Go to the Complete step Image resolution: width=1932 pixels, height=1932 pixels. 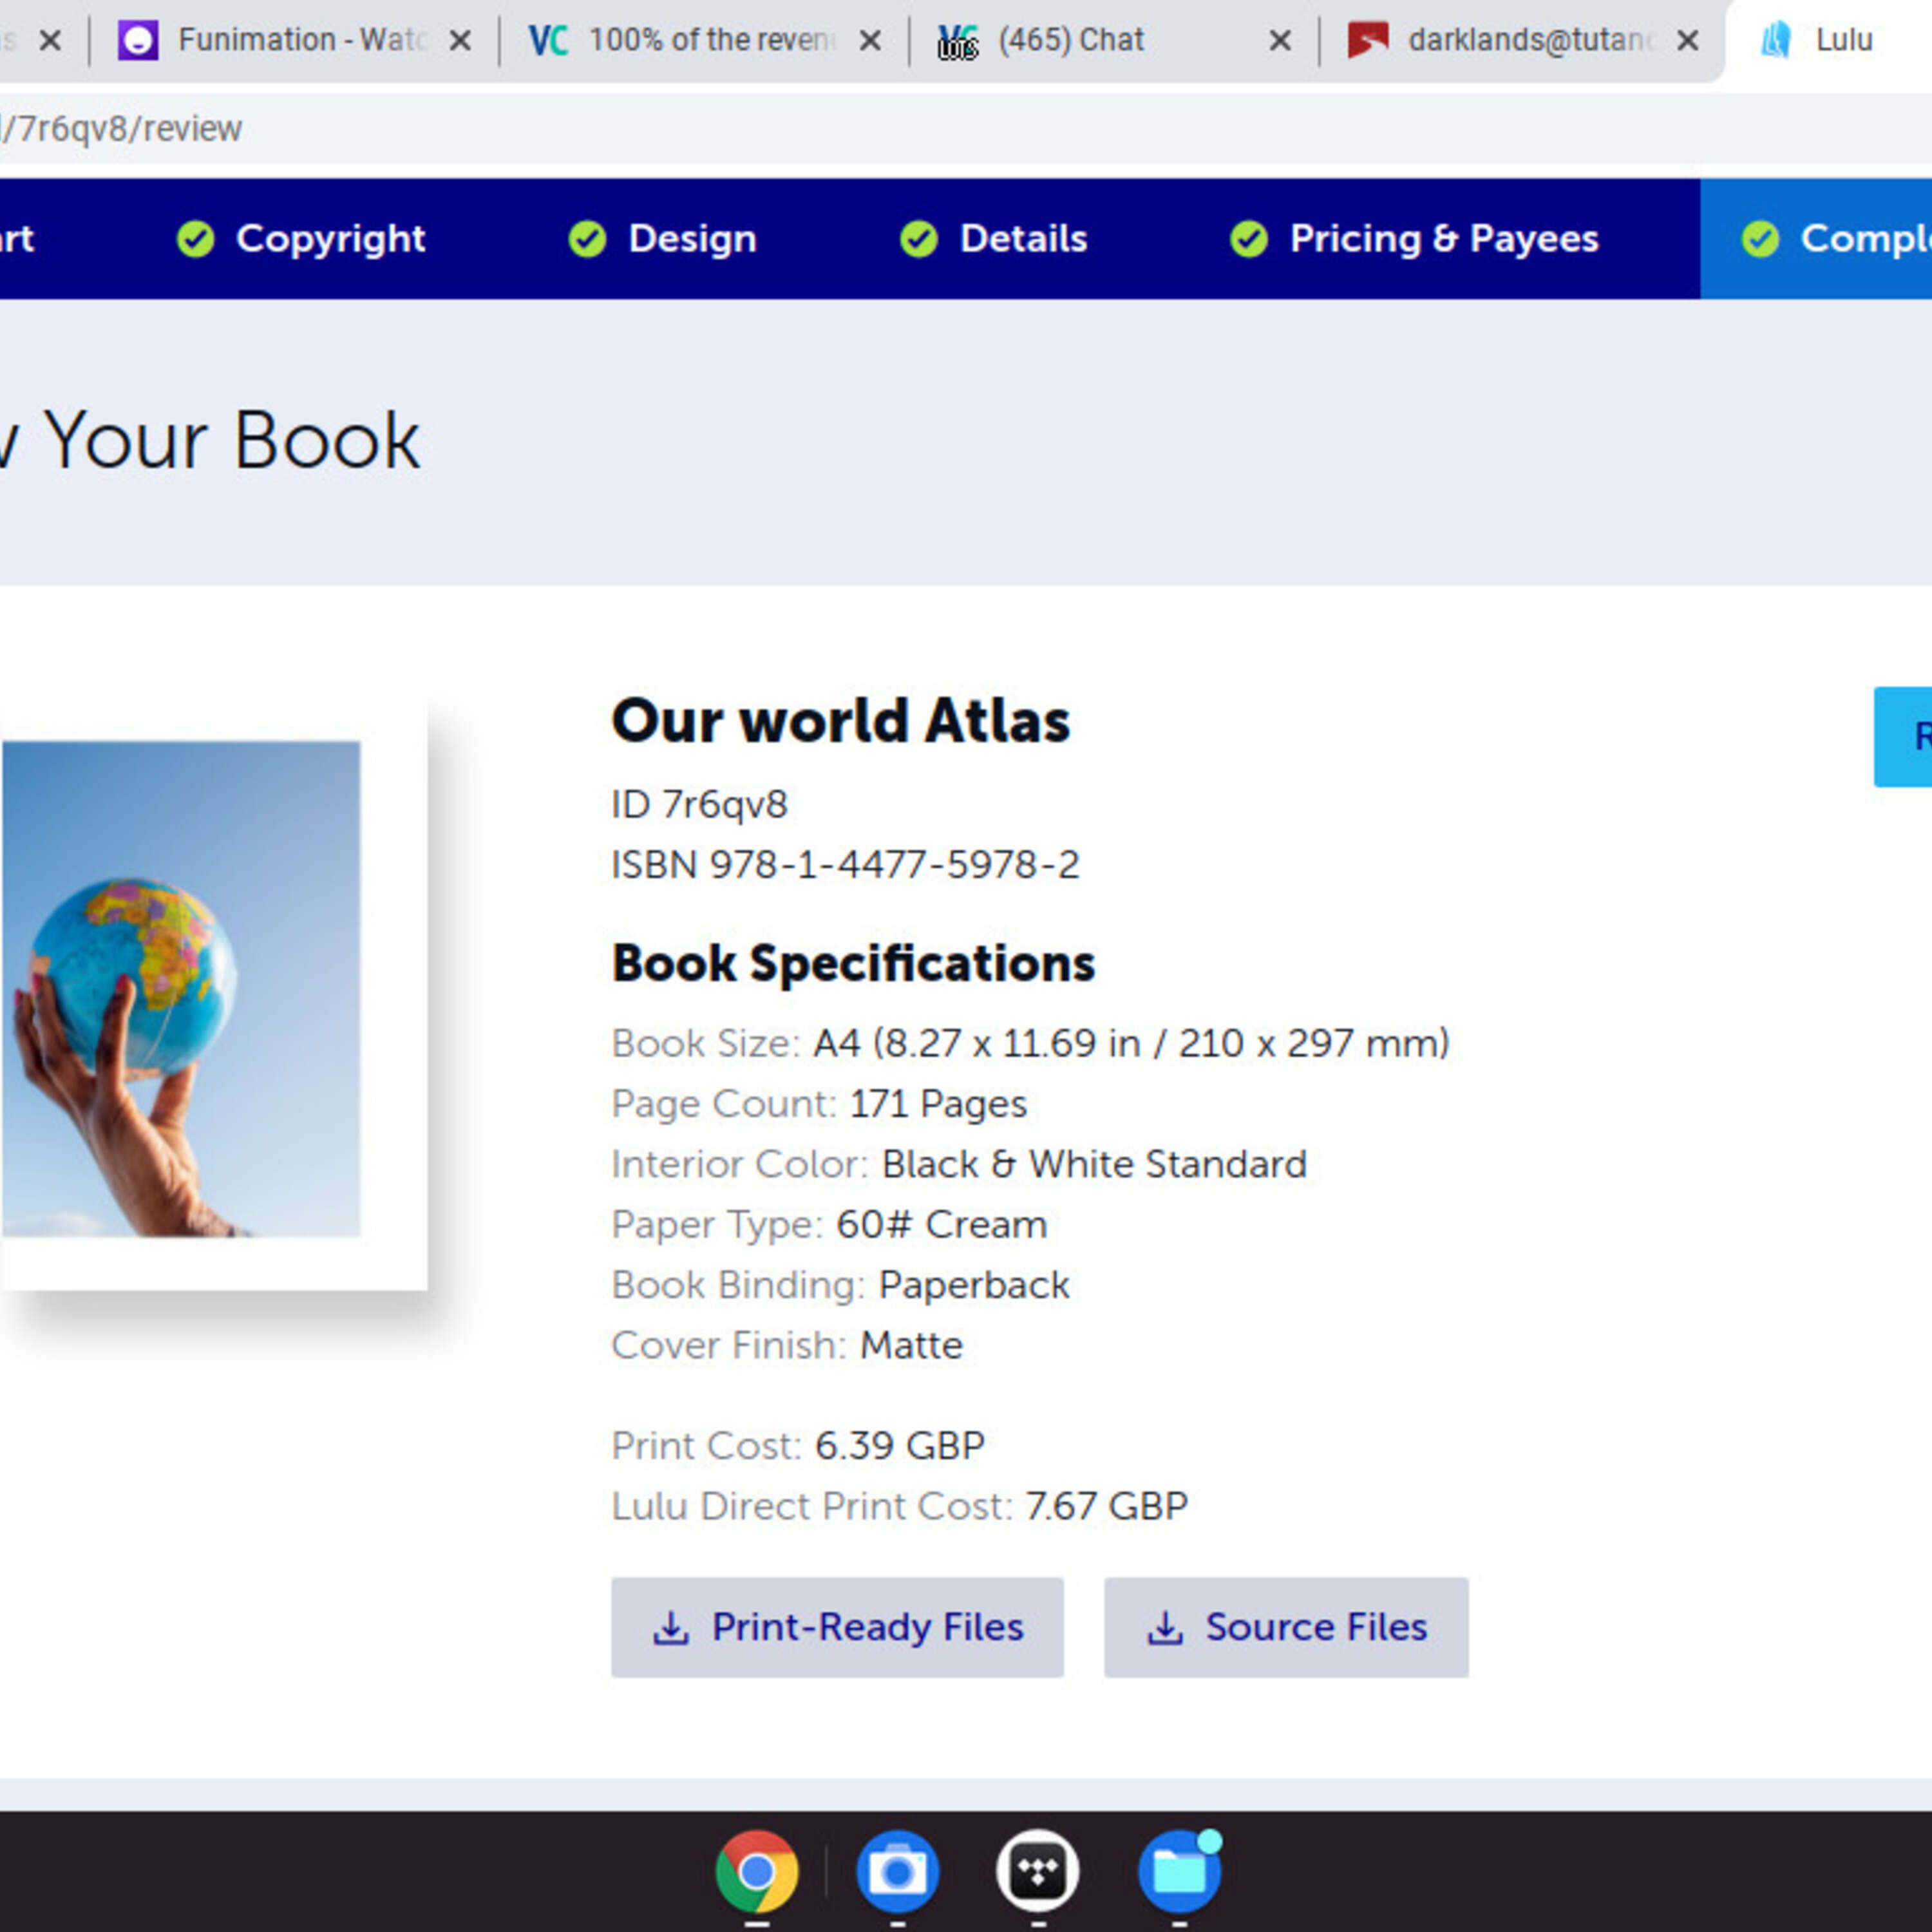tap(1816, 239)
